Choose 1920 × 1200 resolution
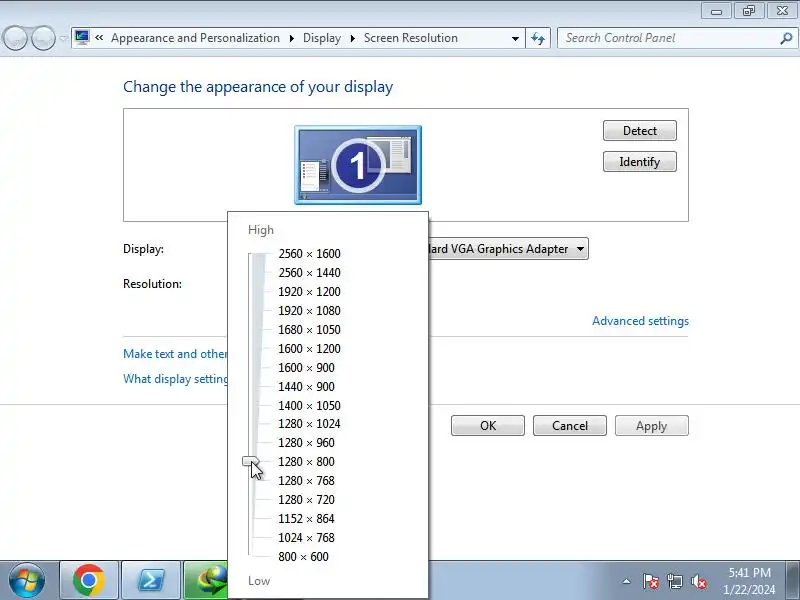Screen dimensions: 800x600 [x=309, y=292]
